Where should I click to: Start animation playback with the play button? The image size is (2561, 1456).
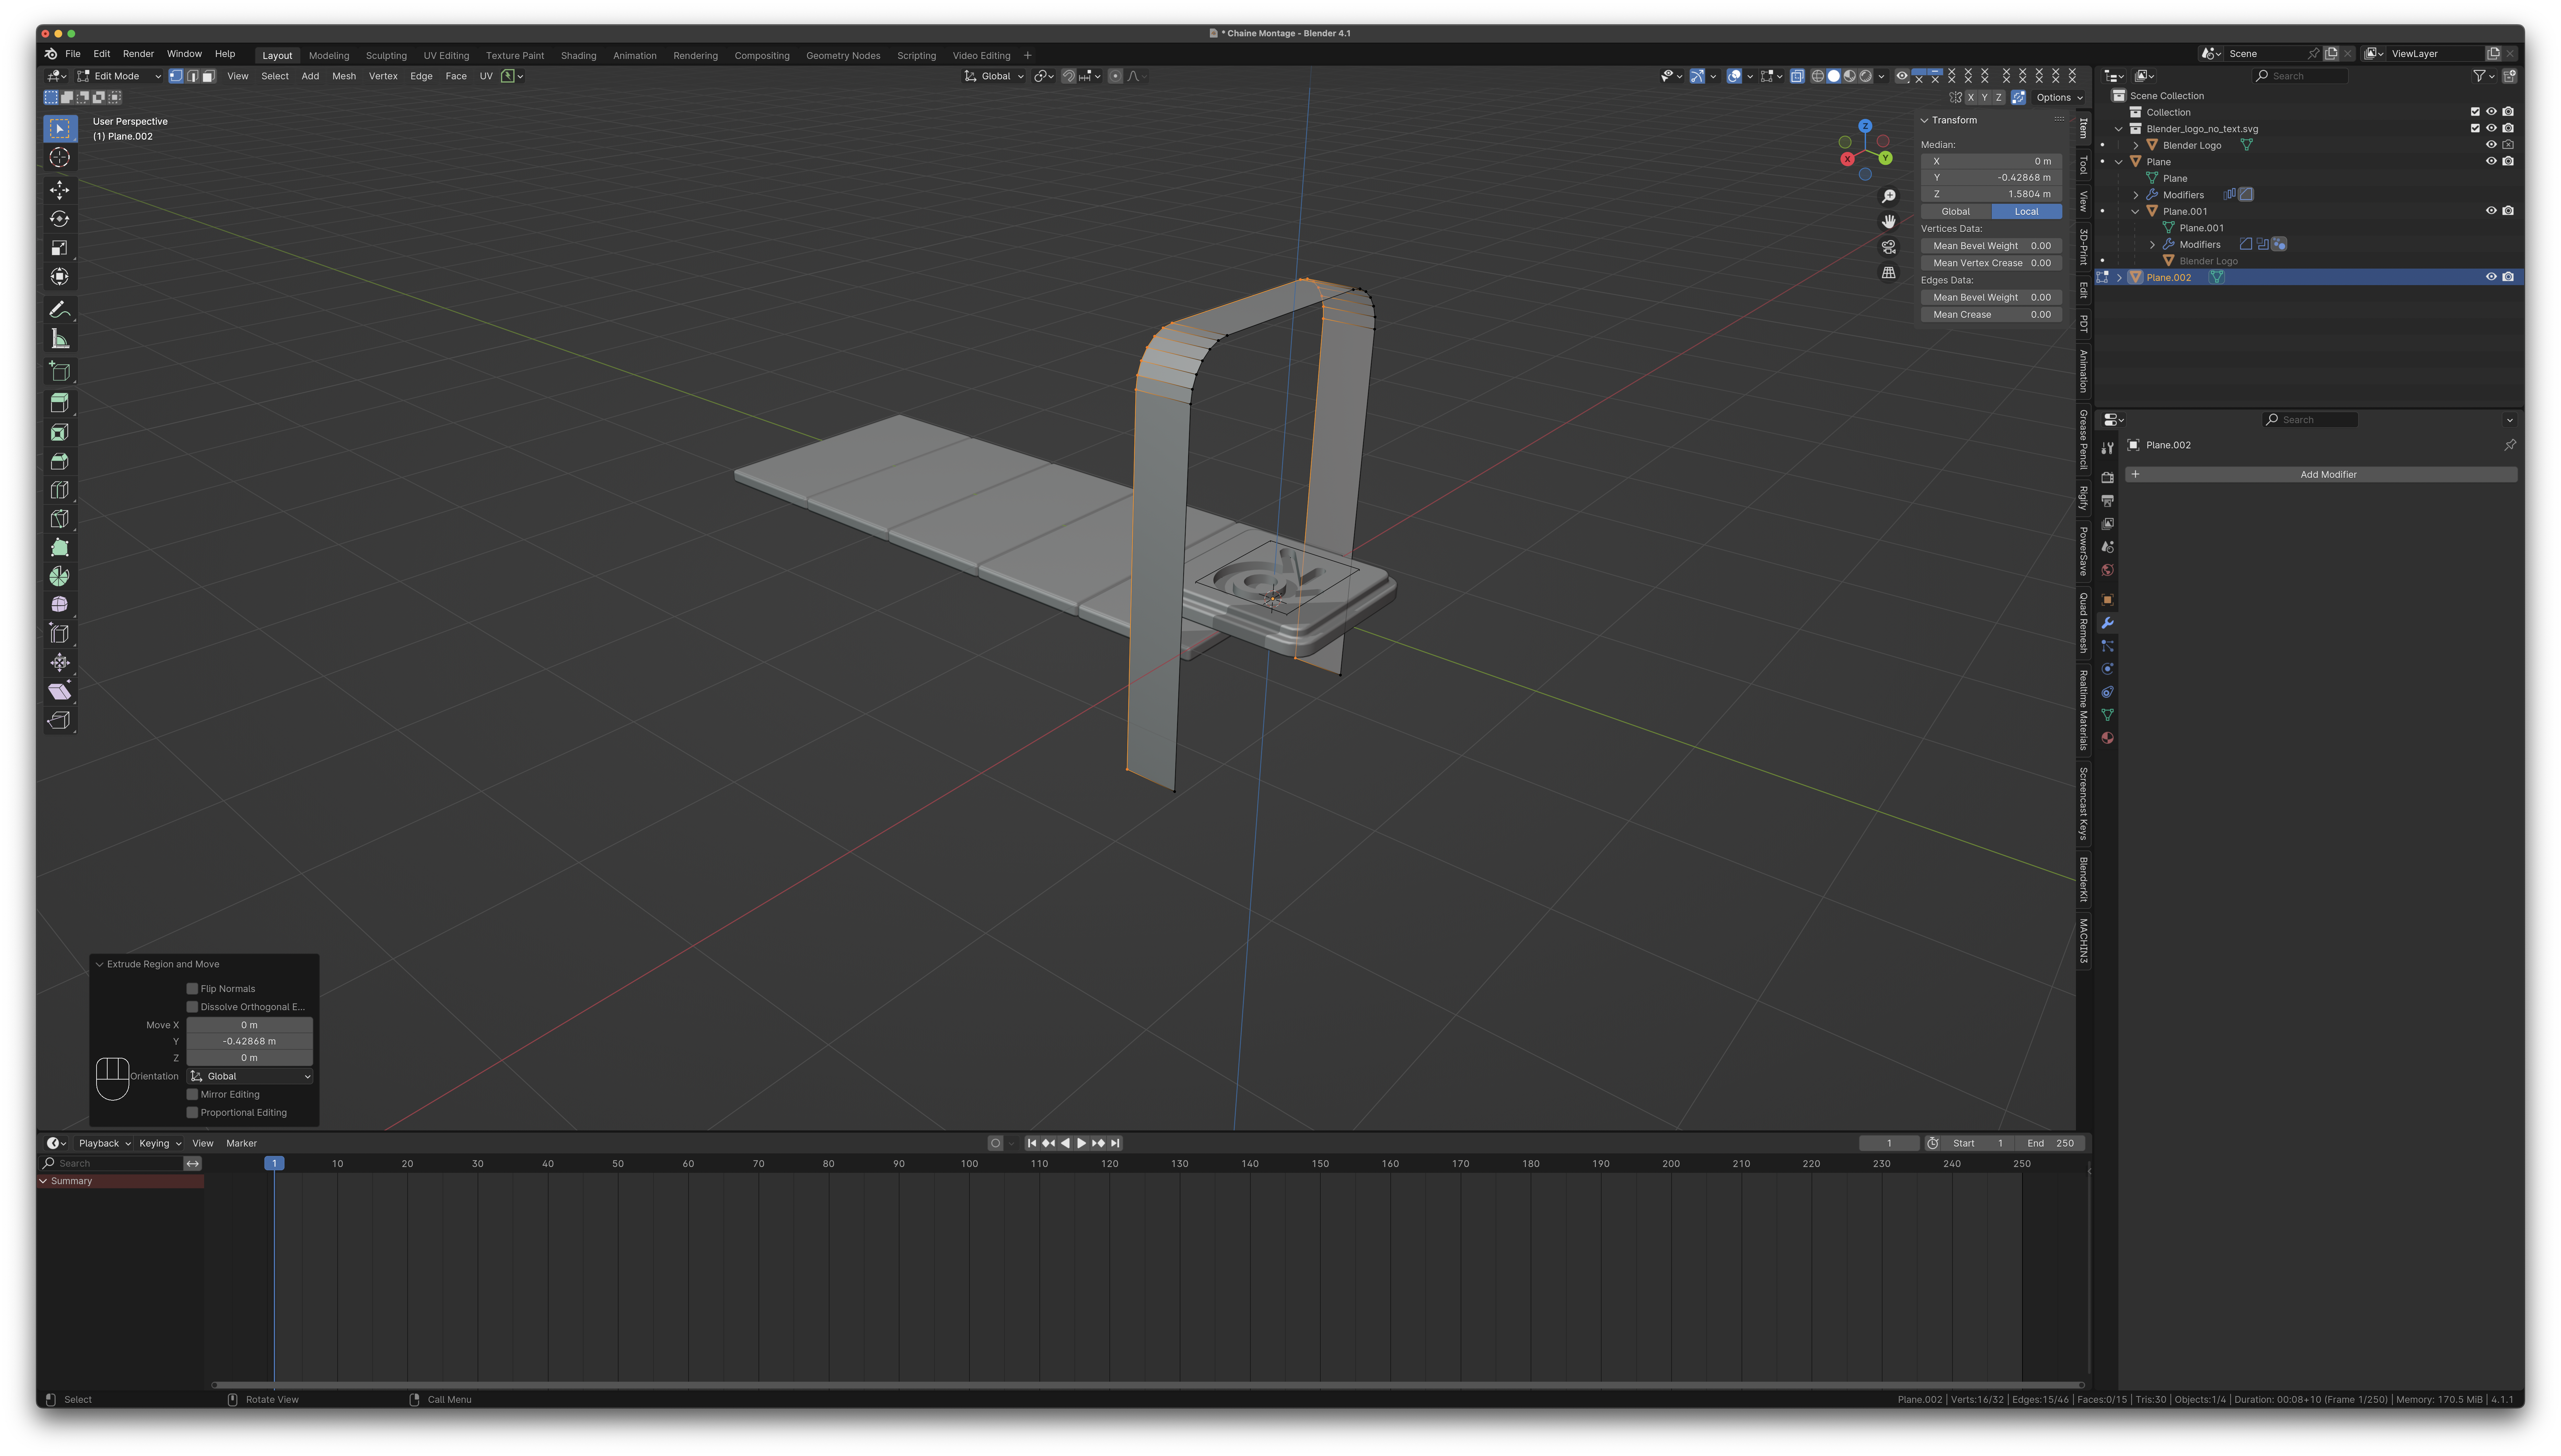(x=1082, y=1143)
